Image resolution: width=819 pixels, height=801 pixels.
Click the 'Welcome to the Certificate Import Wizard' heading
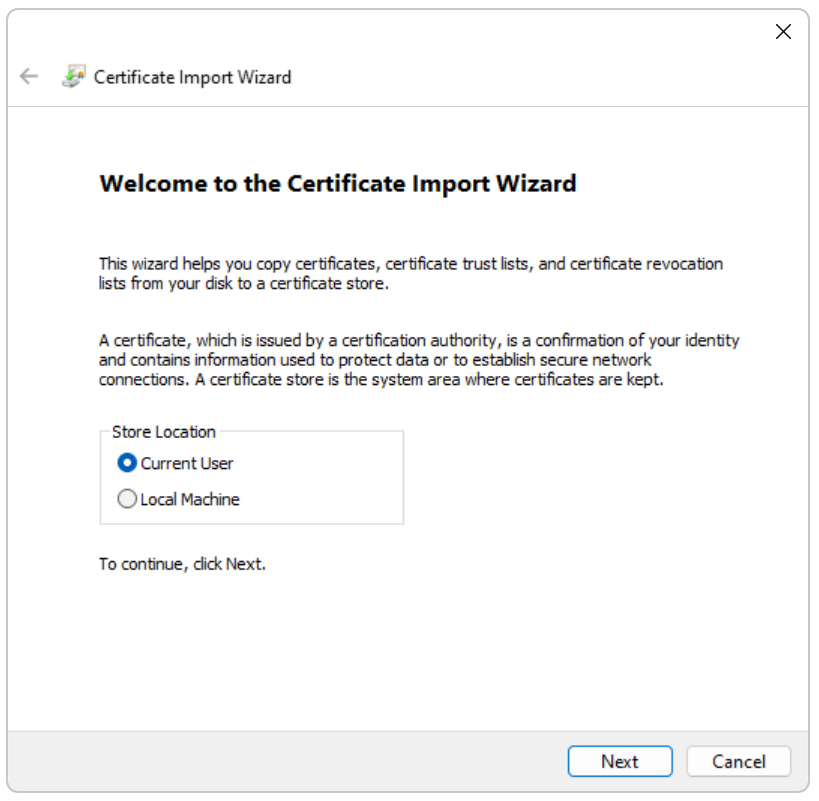coord(338,184)
